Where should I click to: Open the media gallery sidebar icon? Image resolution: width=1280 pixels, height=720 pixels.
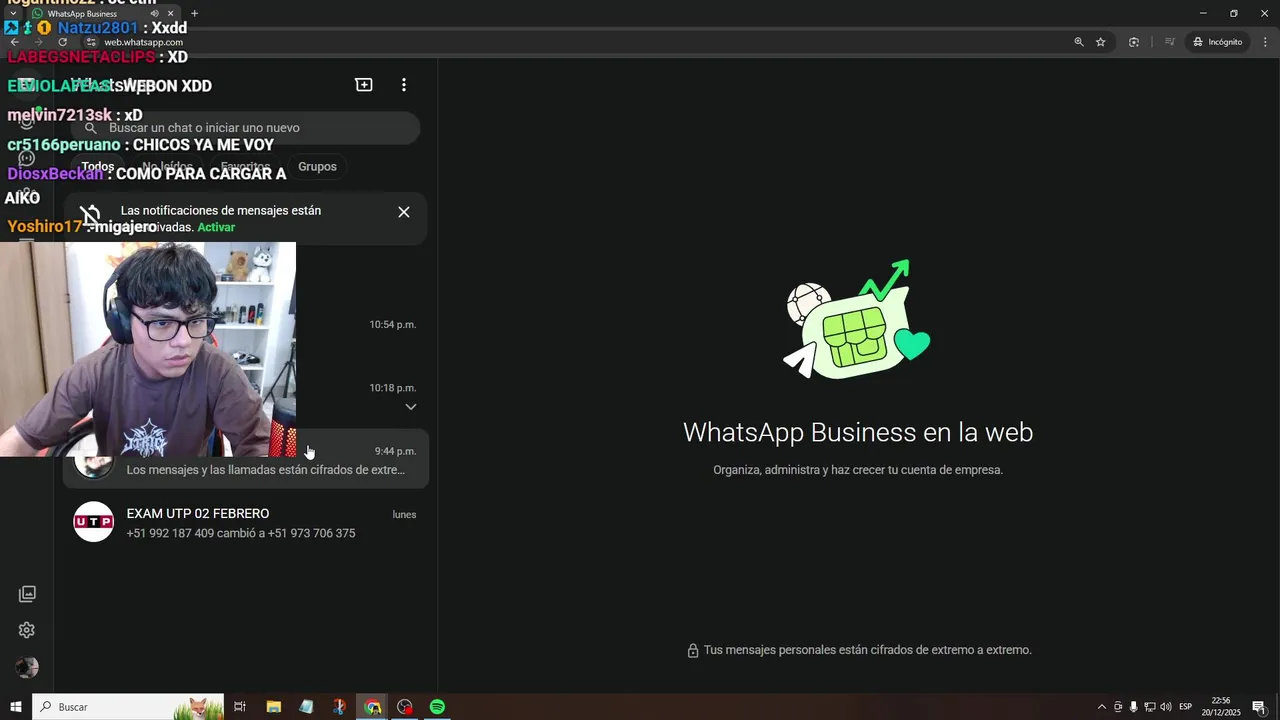click(27, 594)
